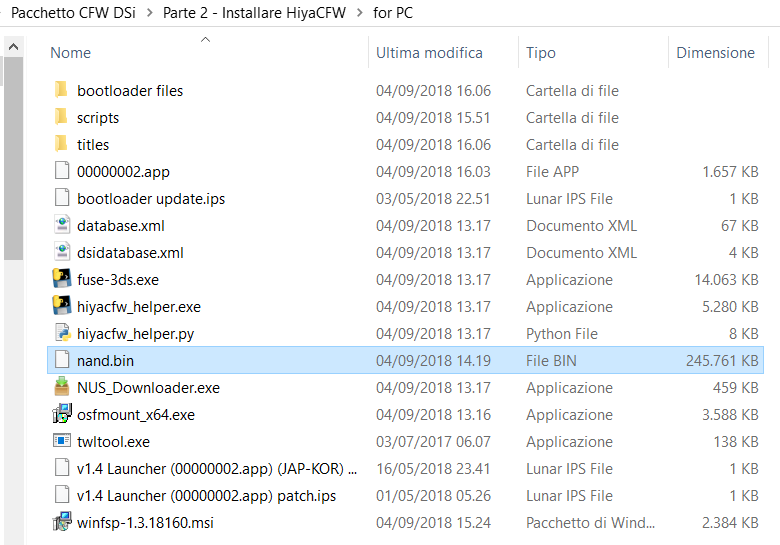780x545 pixels.
Task: Go to Pacchetto CFW DSi in breadcrumb
Action: 73,12
